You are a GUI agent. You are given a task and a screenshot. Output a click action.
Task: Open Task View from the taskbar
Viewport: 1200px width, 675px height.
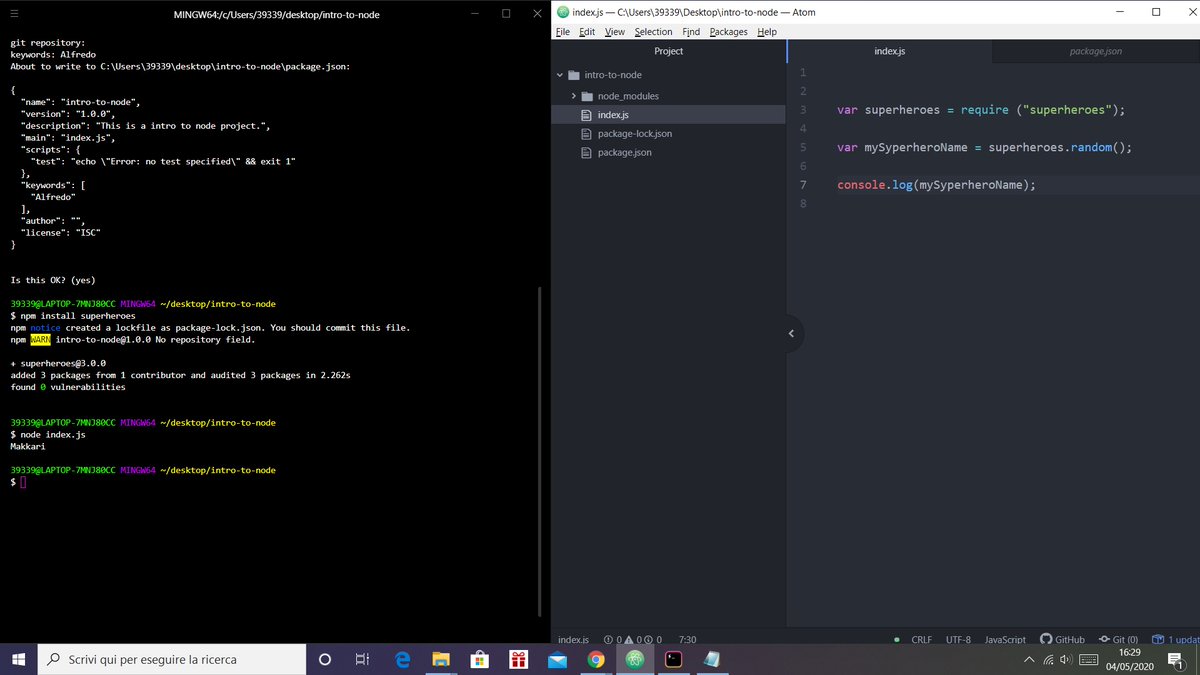pyautogui.click(x=363, y=659)
